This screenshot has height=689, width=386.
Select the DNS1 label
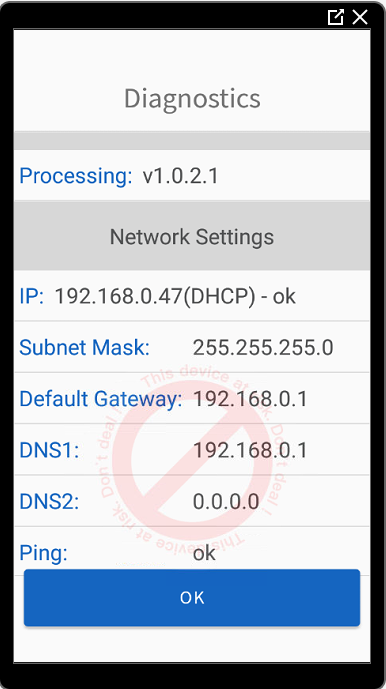pyautogui.click(x=49, y=450)
